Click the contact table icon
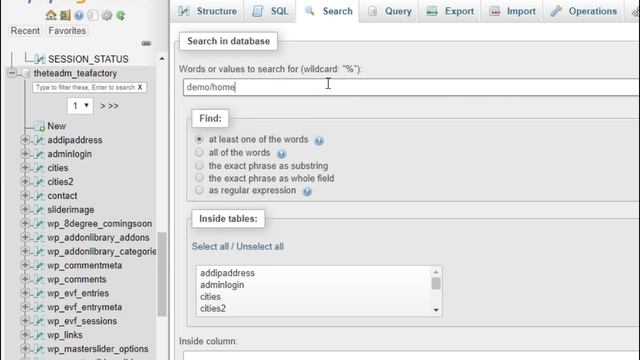The width and height of the screenshot is (640, 360). click(x=40, y=196)
